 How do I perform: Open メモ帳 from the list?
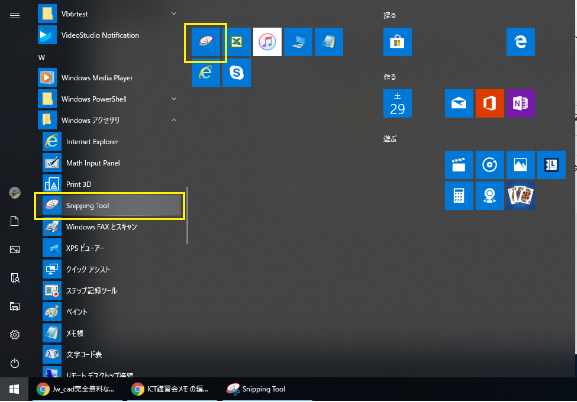coord(112,333)
